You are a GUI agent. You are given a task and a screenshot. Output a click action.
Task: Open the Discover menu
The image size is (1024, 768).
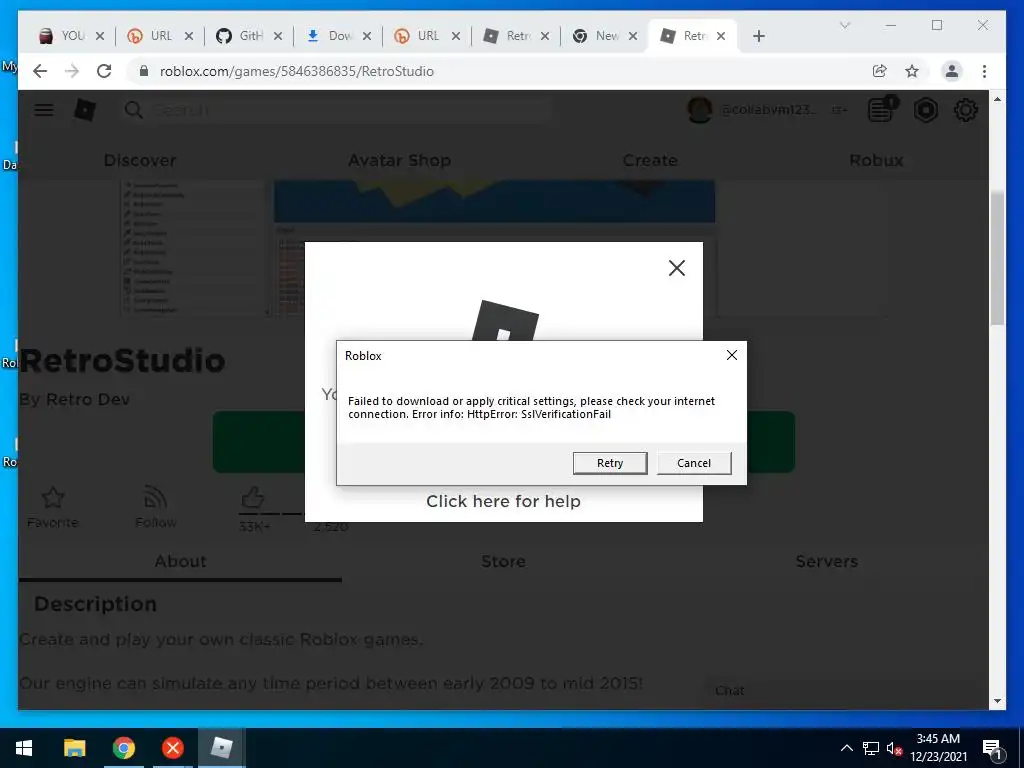pos(140,160)
